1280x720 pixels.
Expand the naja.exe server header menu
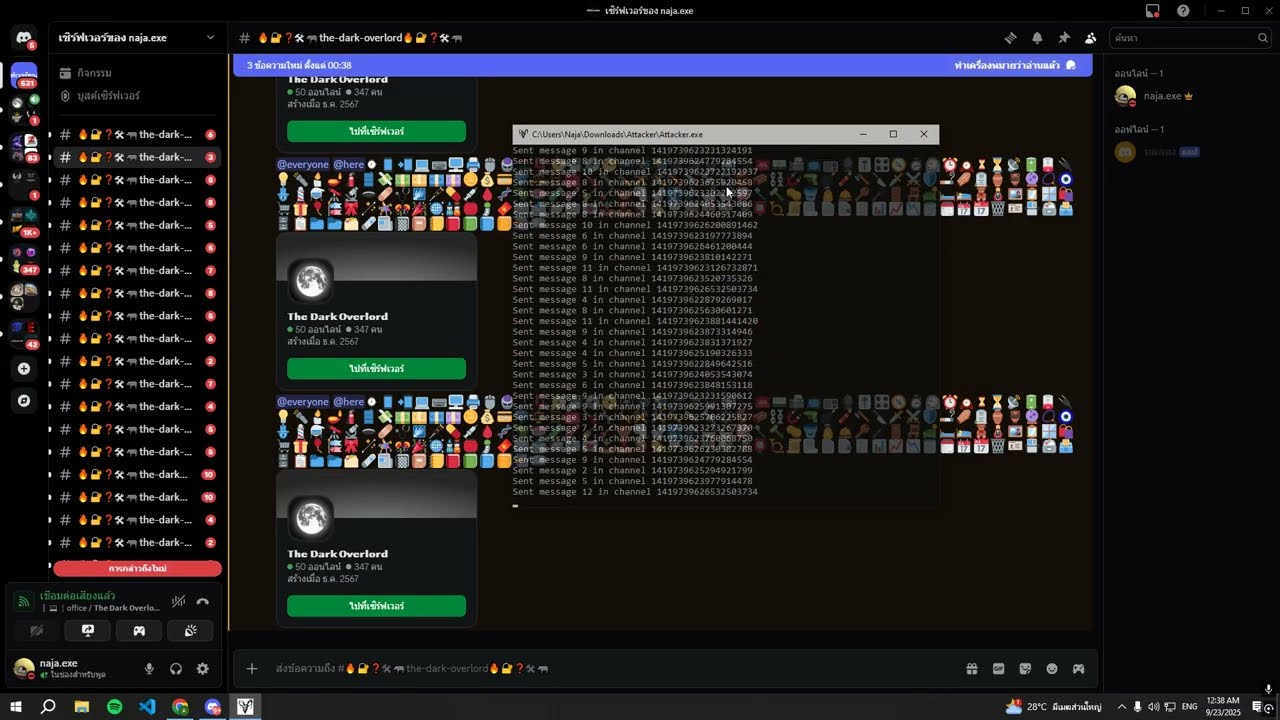pyautogui.click(x=137, y=38)
